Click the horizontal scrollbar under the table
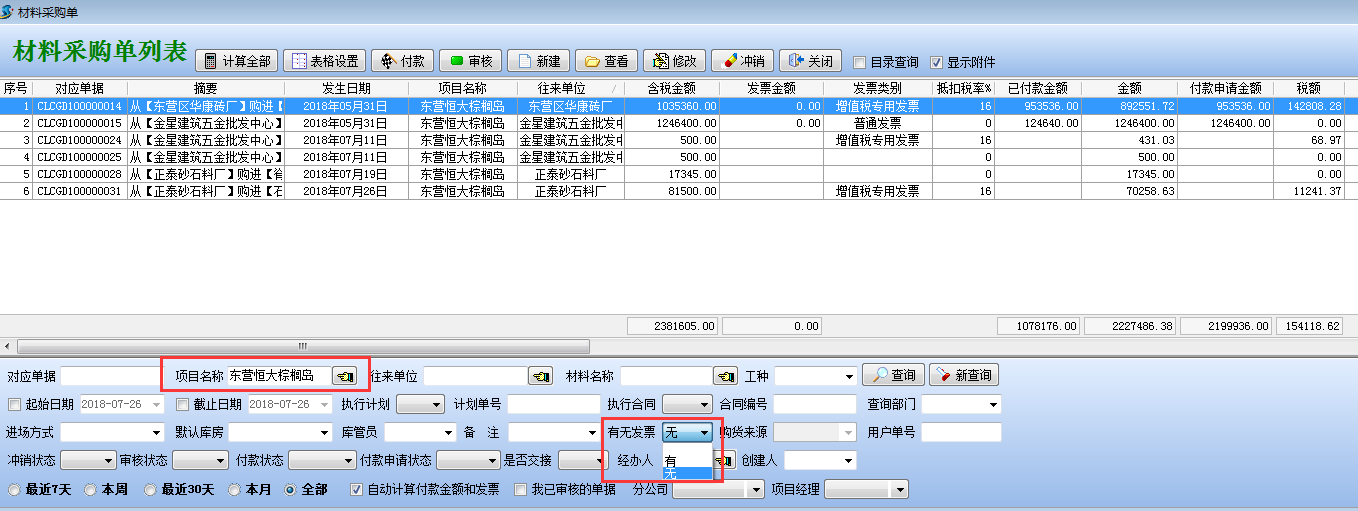This screenshot has width=1358, height=511. (x=300, y=345)
